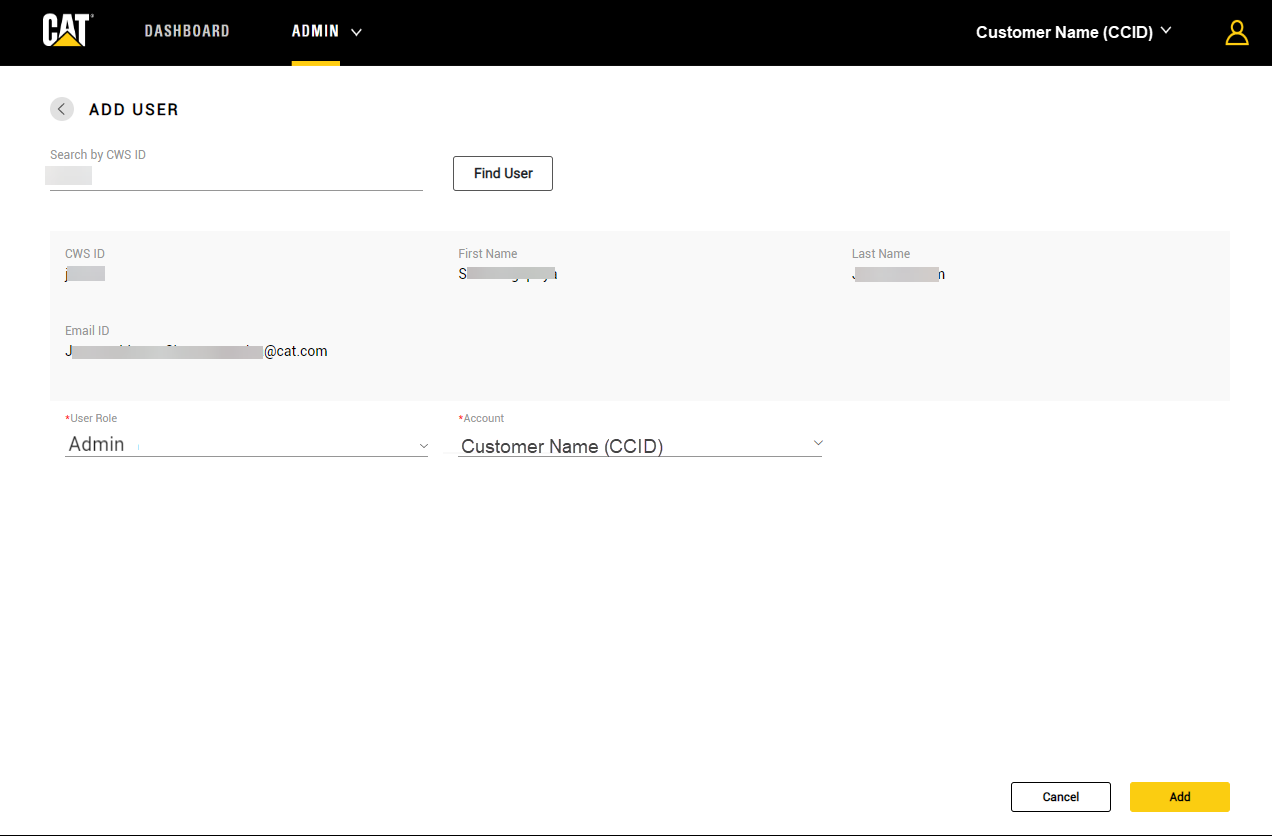The image size is (1272, 836).
Task: Select the ADMIN menu item
Action: 315,31
